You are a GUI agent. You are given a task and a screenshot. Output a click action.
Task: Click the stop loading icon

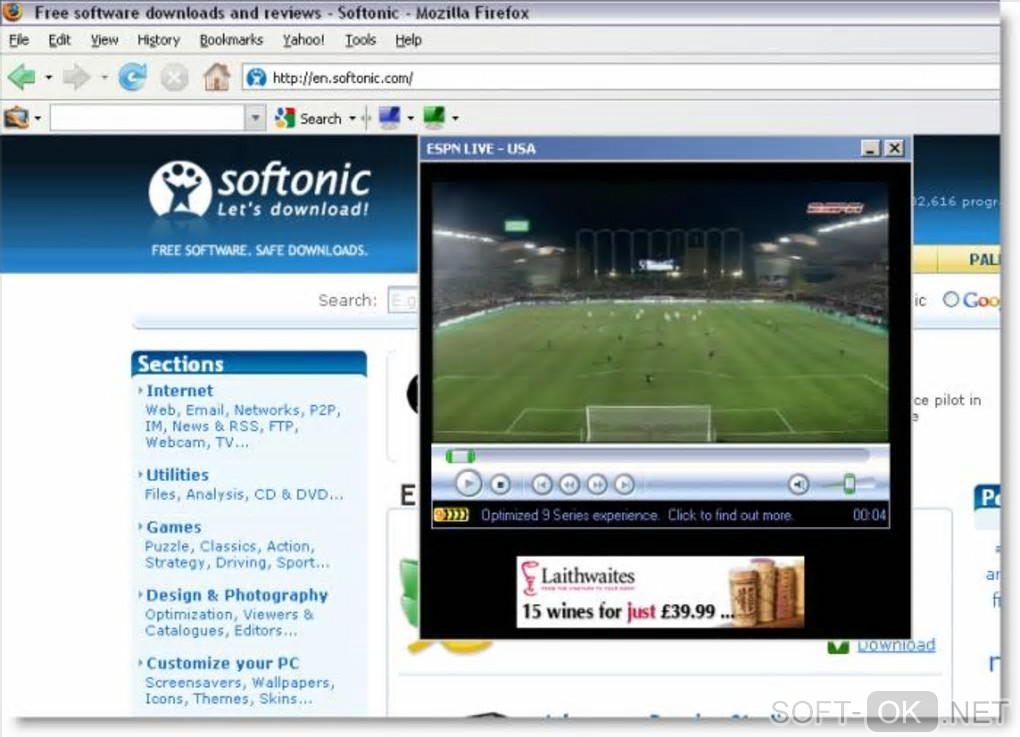[x=174, y=78]
